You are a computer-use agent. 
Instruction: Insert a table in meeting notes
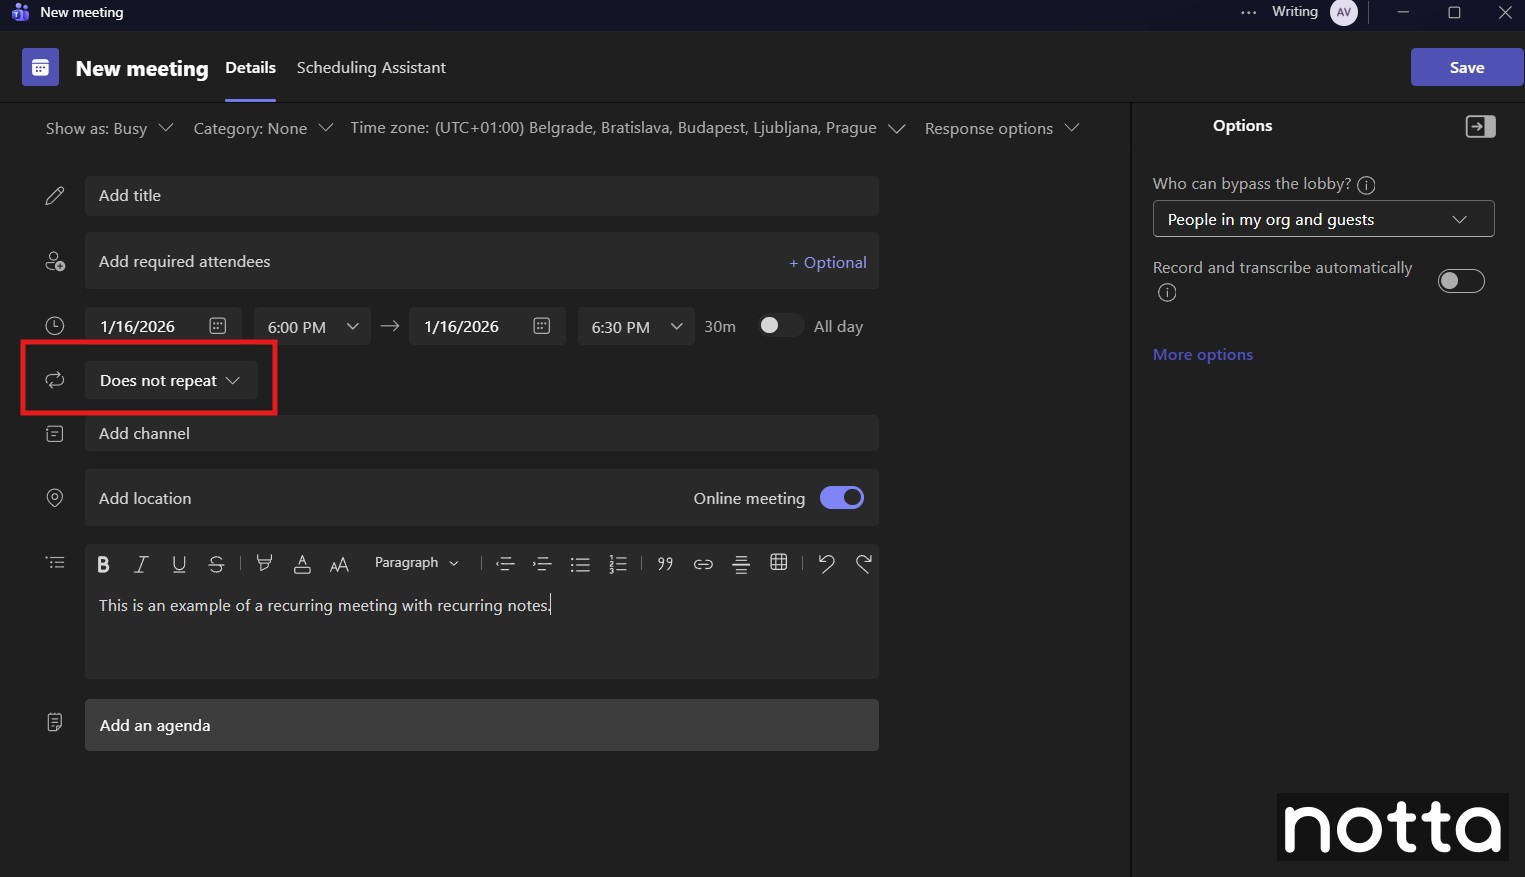tap(779, 563)
